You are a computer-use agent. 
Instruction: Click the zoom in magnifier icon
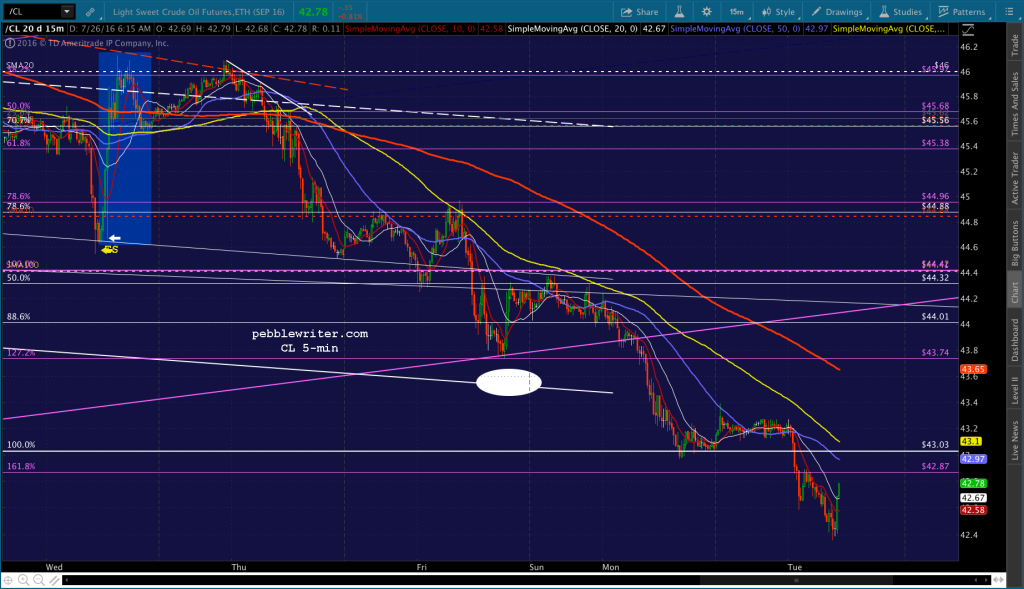(24, 580)
